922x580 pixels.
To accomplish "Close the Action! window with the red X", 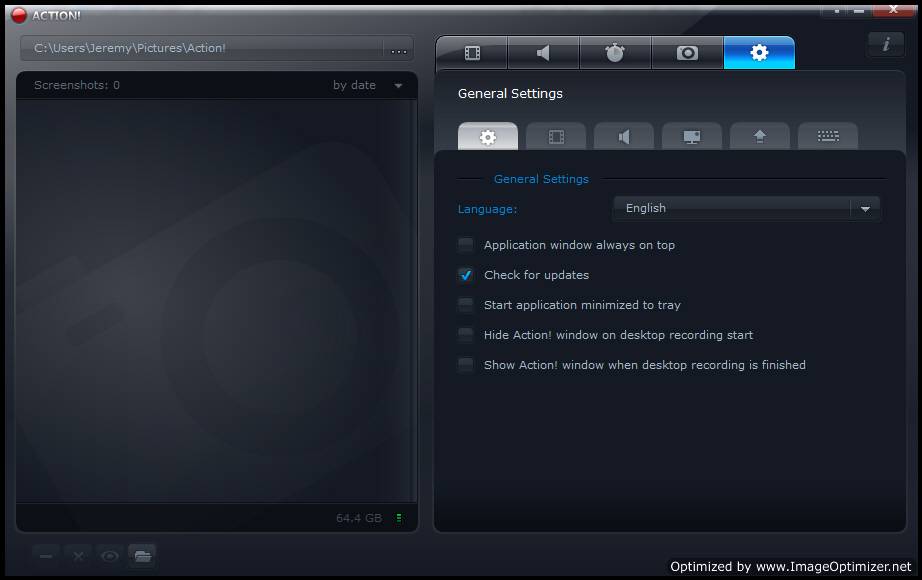I will [893, 9].
